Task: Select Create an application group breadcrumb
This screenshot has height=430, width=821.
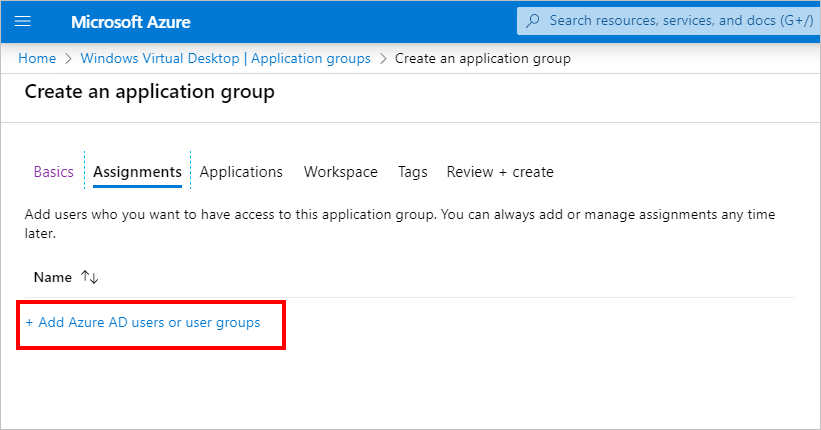Action: point(483,59)
